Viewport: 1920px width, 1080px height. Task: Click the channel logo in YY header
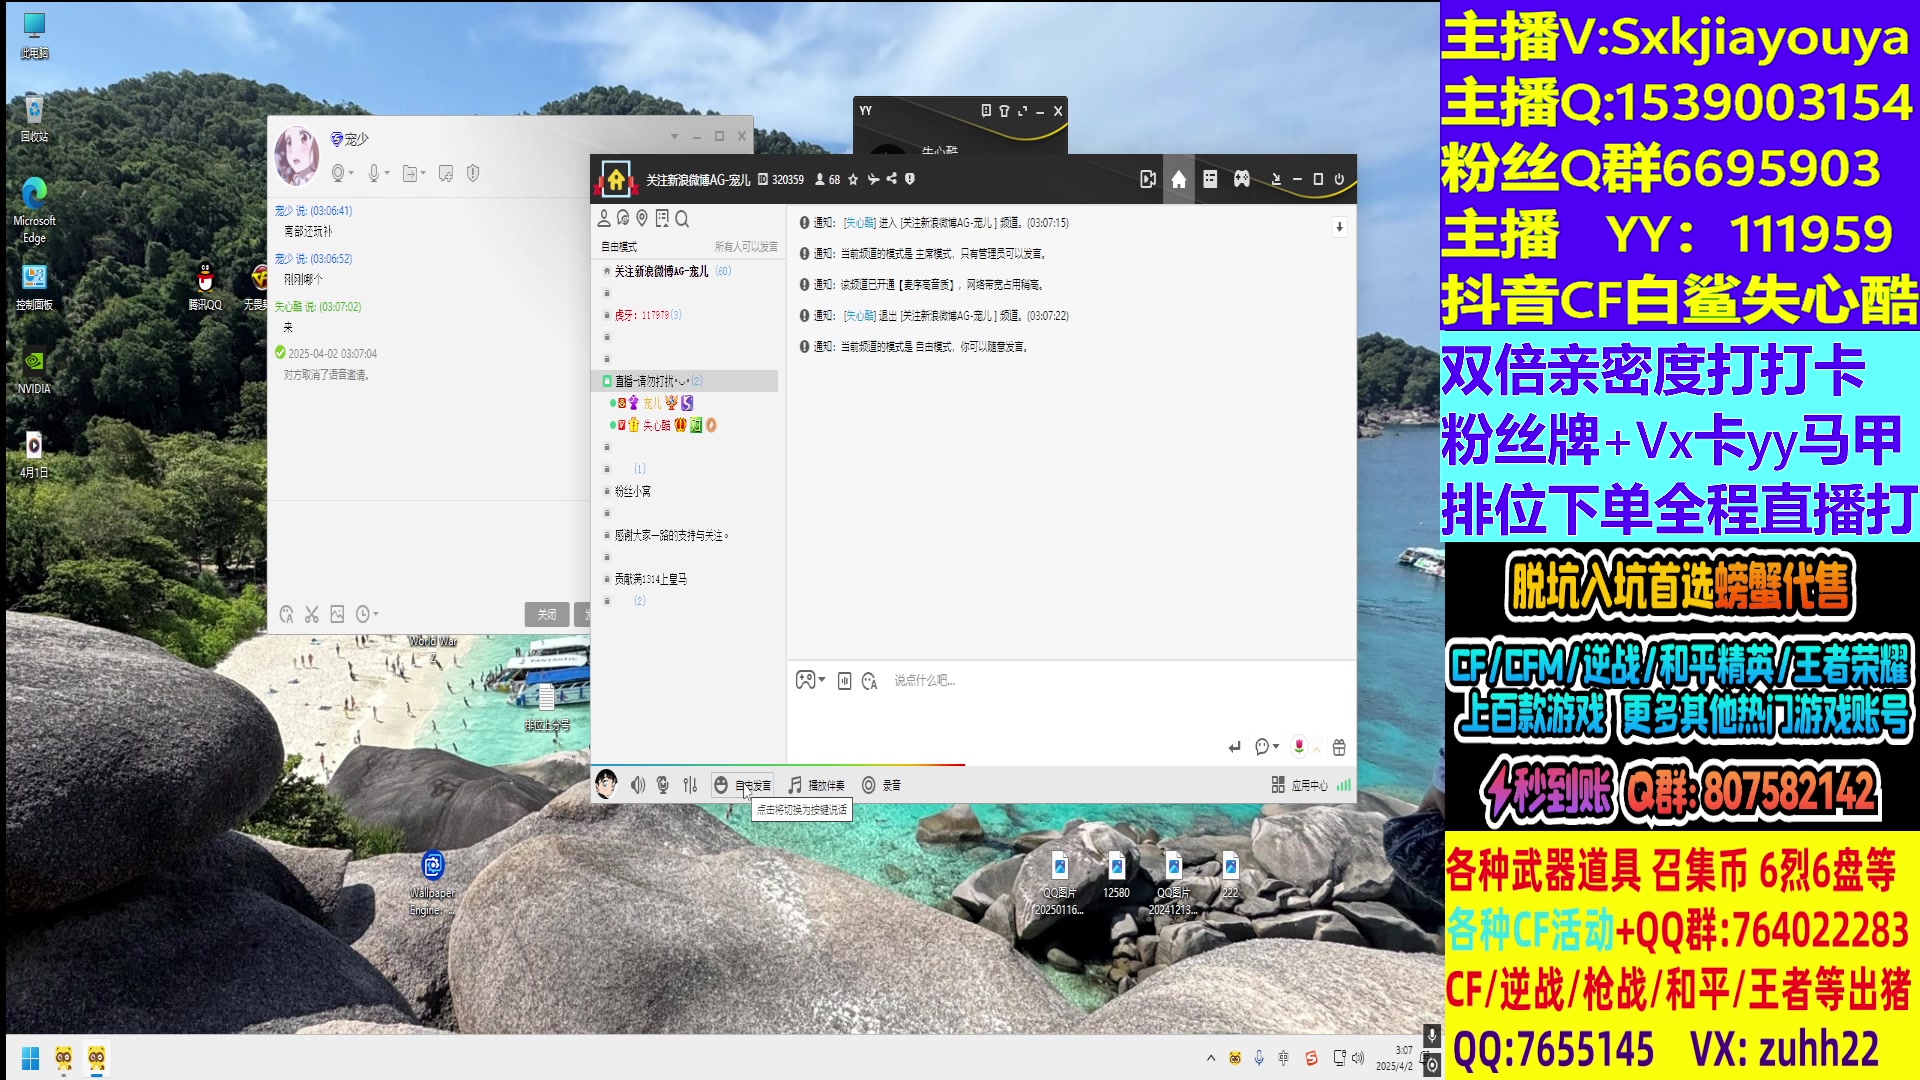coord(615,179)
